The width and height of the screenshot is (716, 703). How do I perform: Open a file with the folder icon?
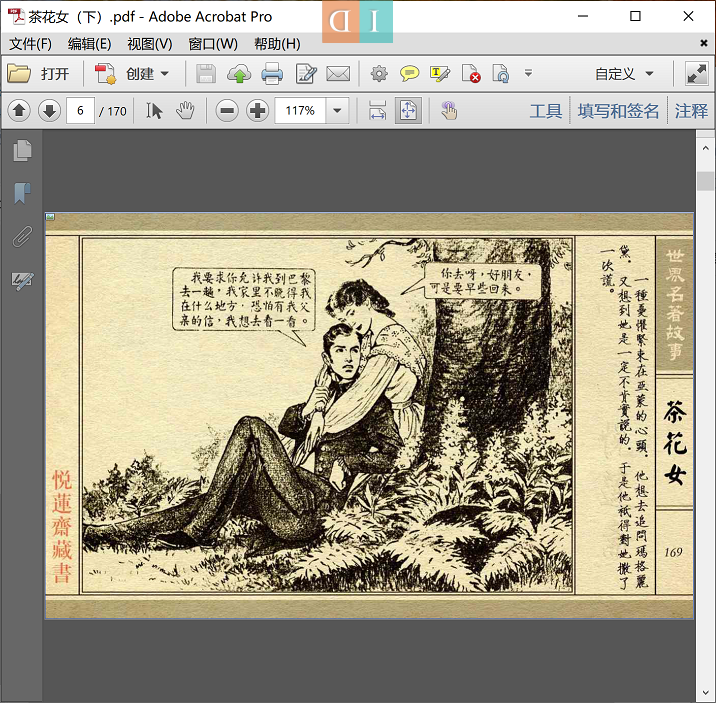[x=19, y=73]
